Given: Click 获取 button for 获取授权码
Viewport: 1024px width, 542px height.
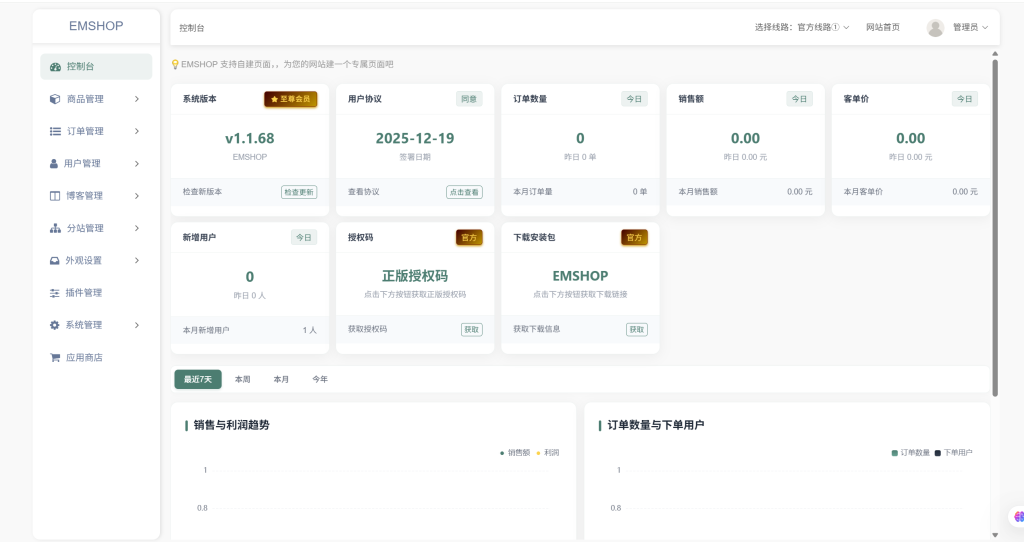Looking at the screenshot, I should coord(472,330).
